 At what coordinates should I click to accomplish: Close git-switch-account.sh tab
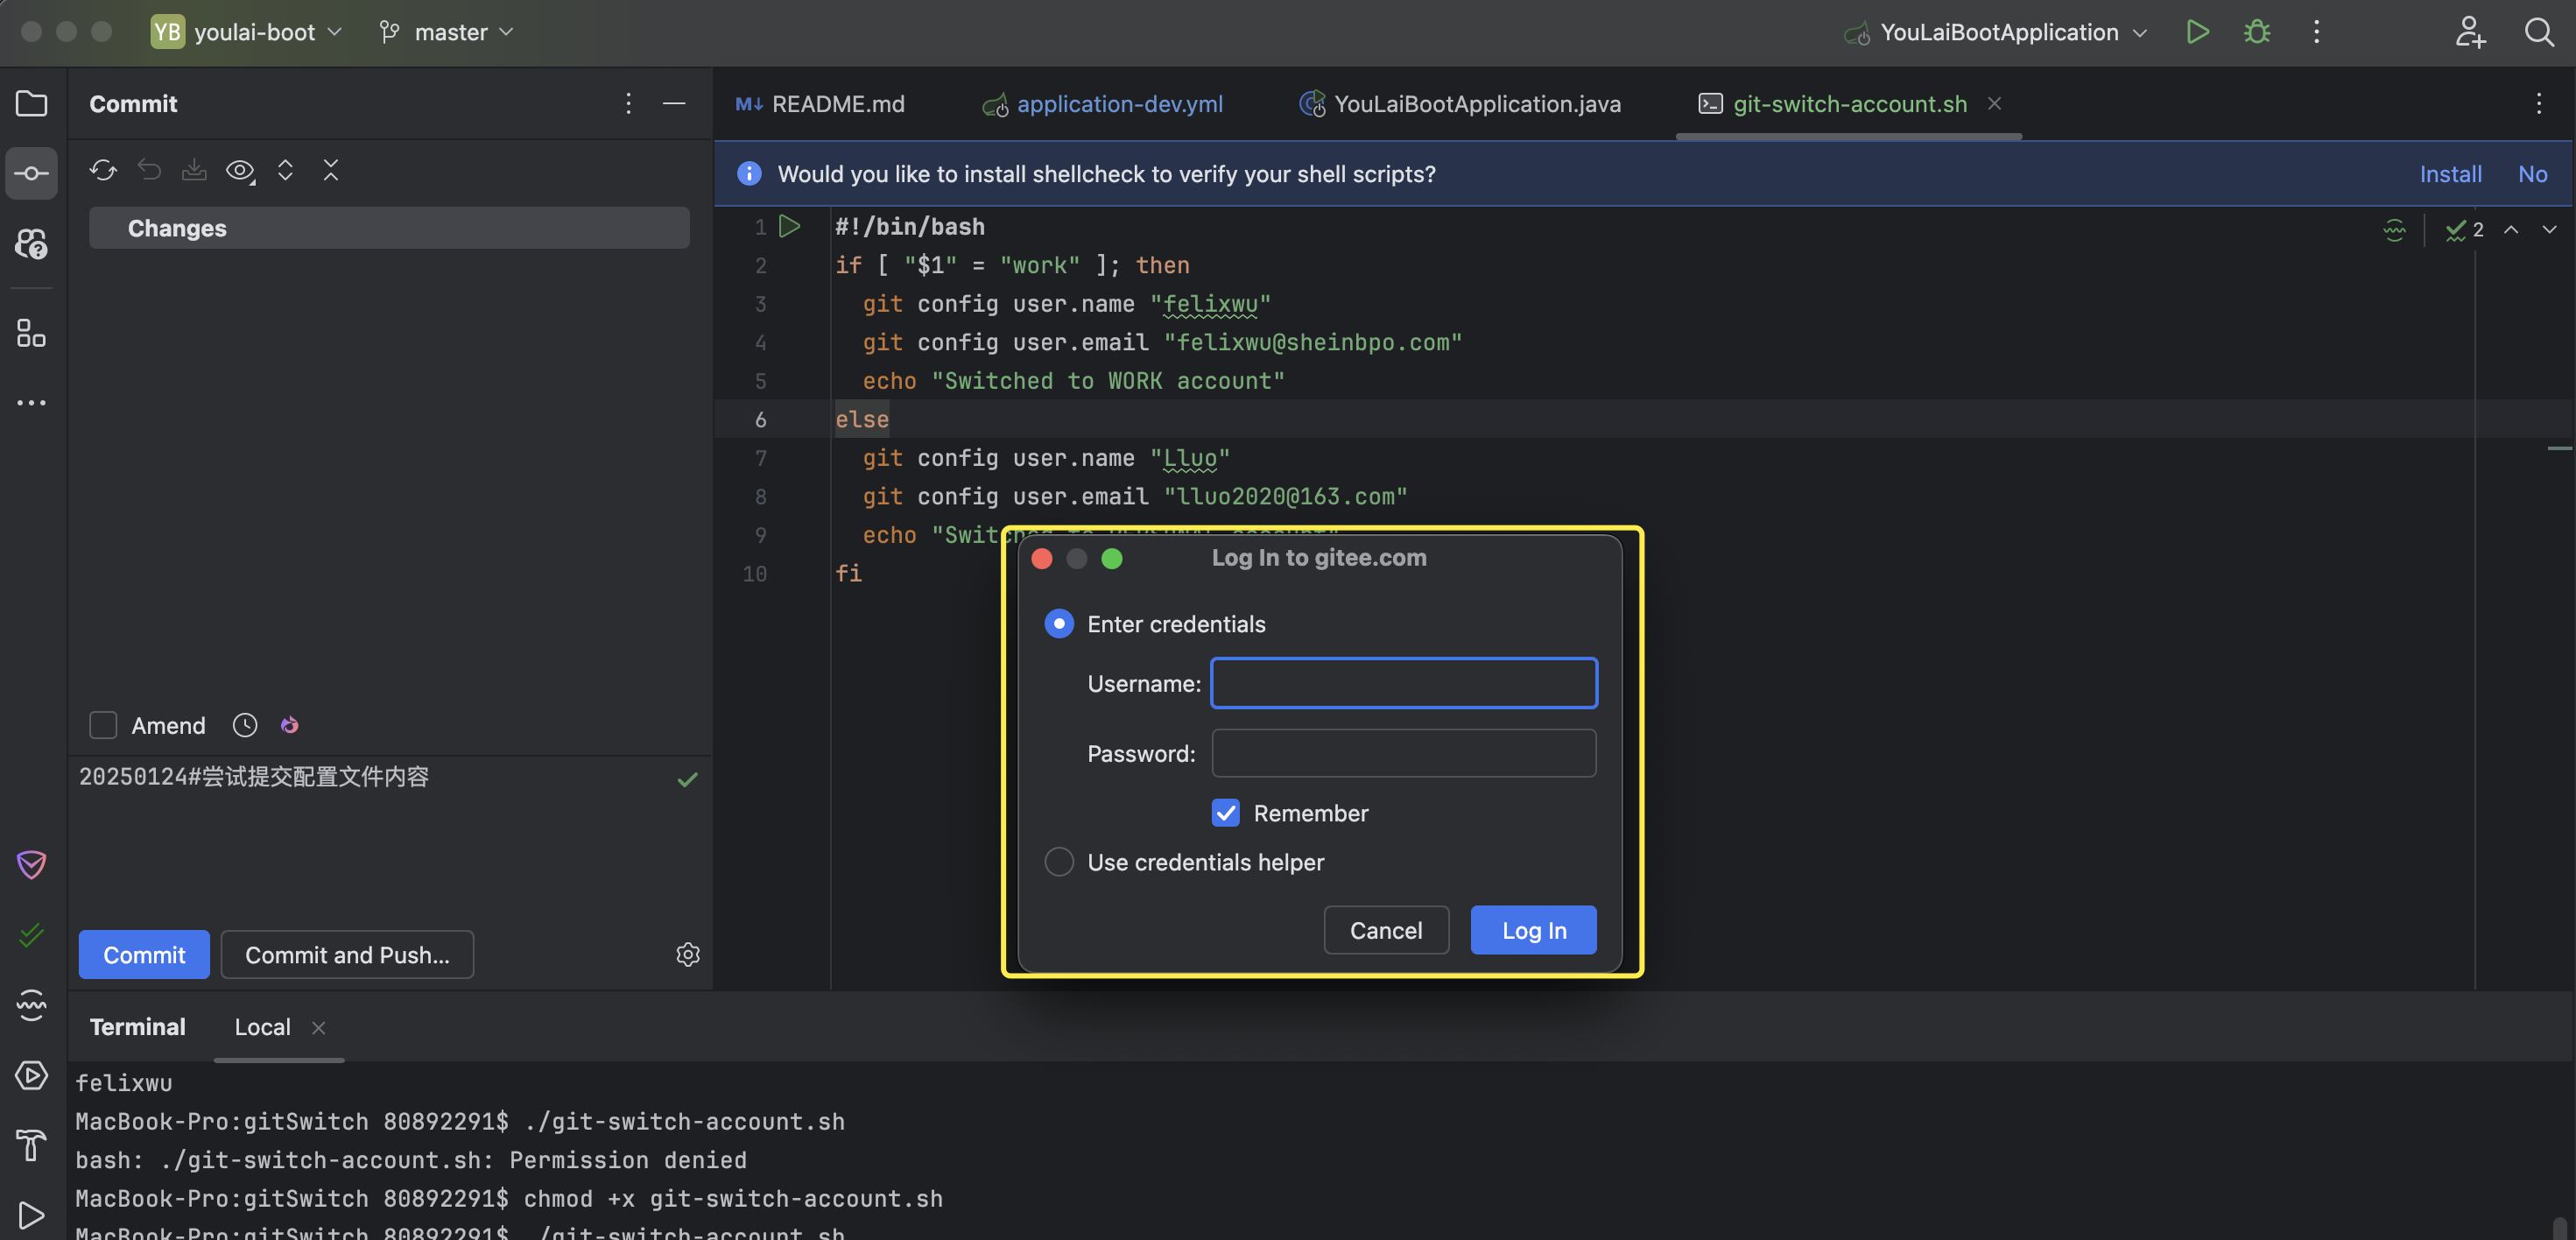(1994, 103)
